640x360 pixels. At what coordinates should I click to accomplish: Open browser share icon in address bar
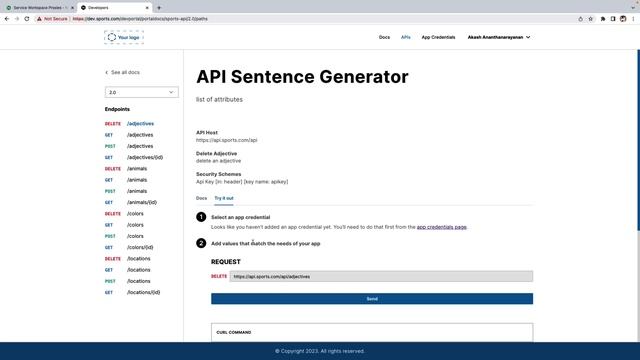(x=580, y=19)
